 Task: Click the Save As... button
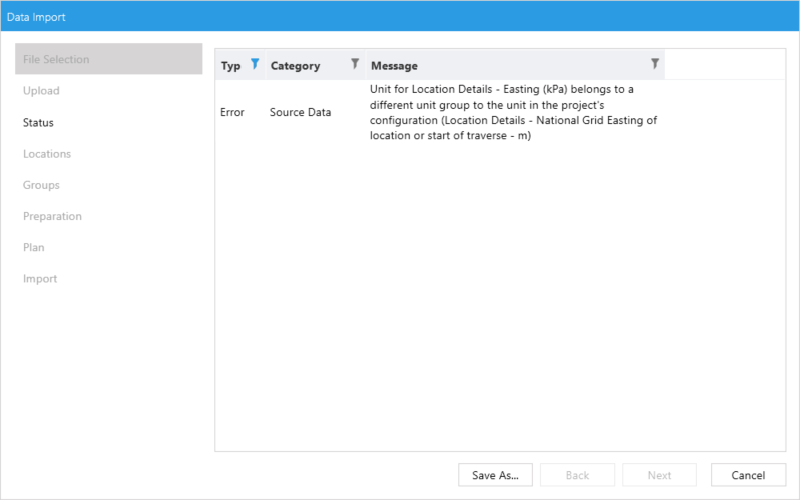point(495,475)
